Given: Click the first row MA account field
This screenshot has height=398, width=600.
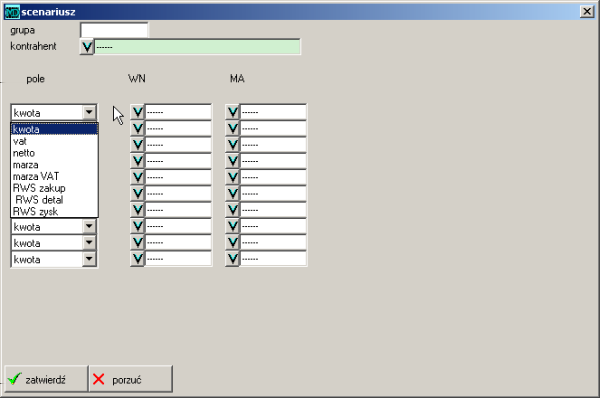Looking at the screenshot, I should tap(273, 112).
